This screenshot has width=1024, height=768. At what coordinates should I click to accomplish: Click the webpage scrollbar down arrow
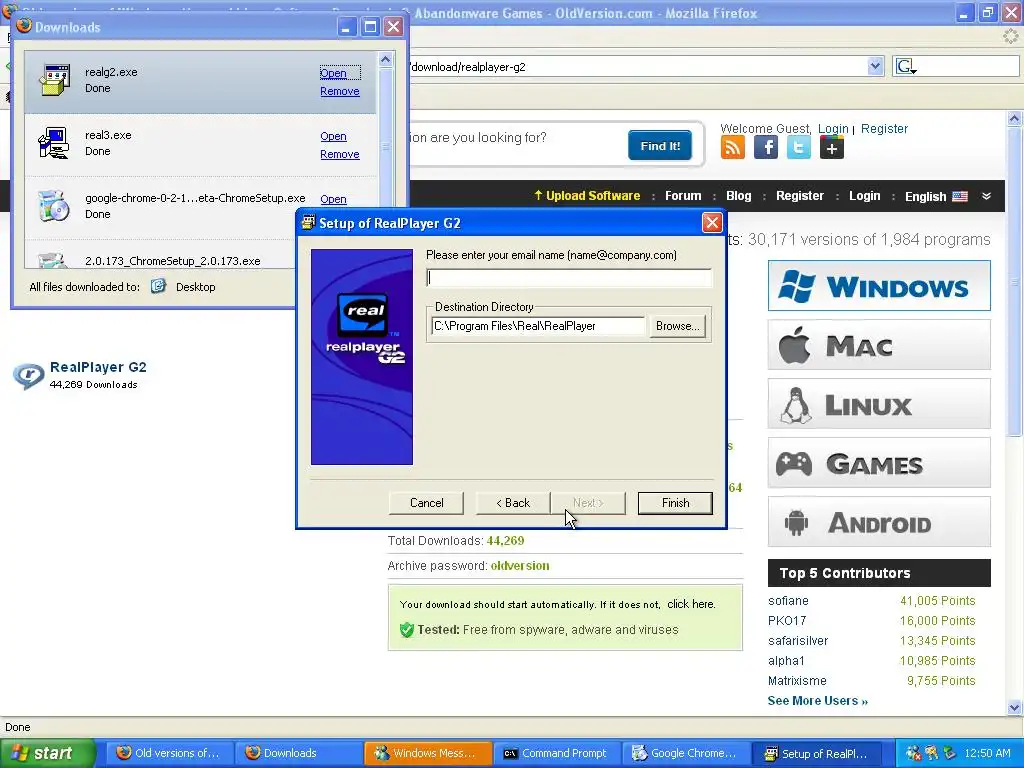[x=1014, y=707]
